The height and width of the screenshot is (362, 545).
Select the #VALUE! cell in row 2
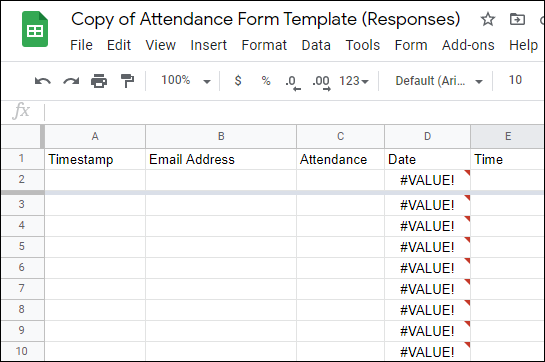(428, 180)
